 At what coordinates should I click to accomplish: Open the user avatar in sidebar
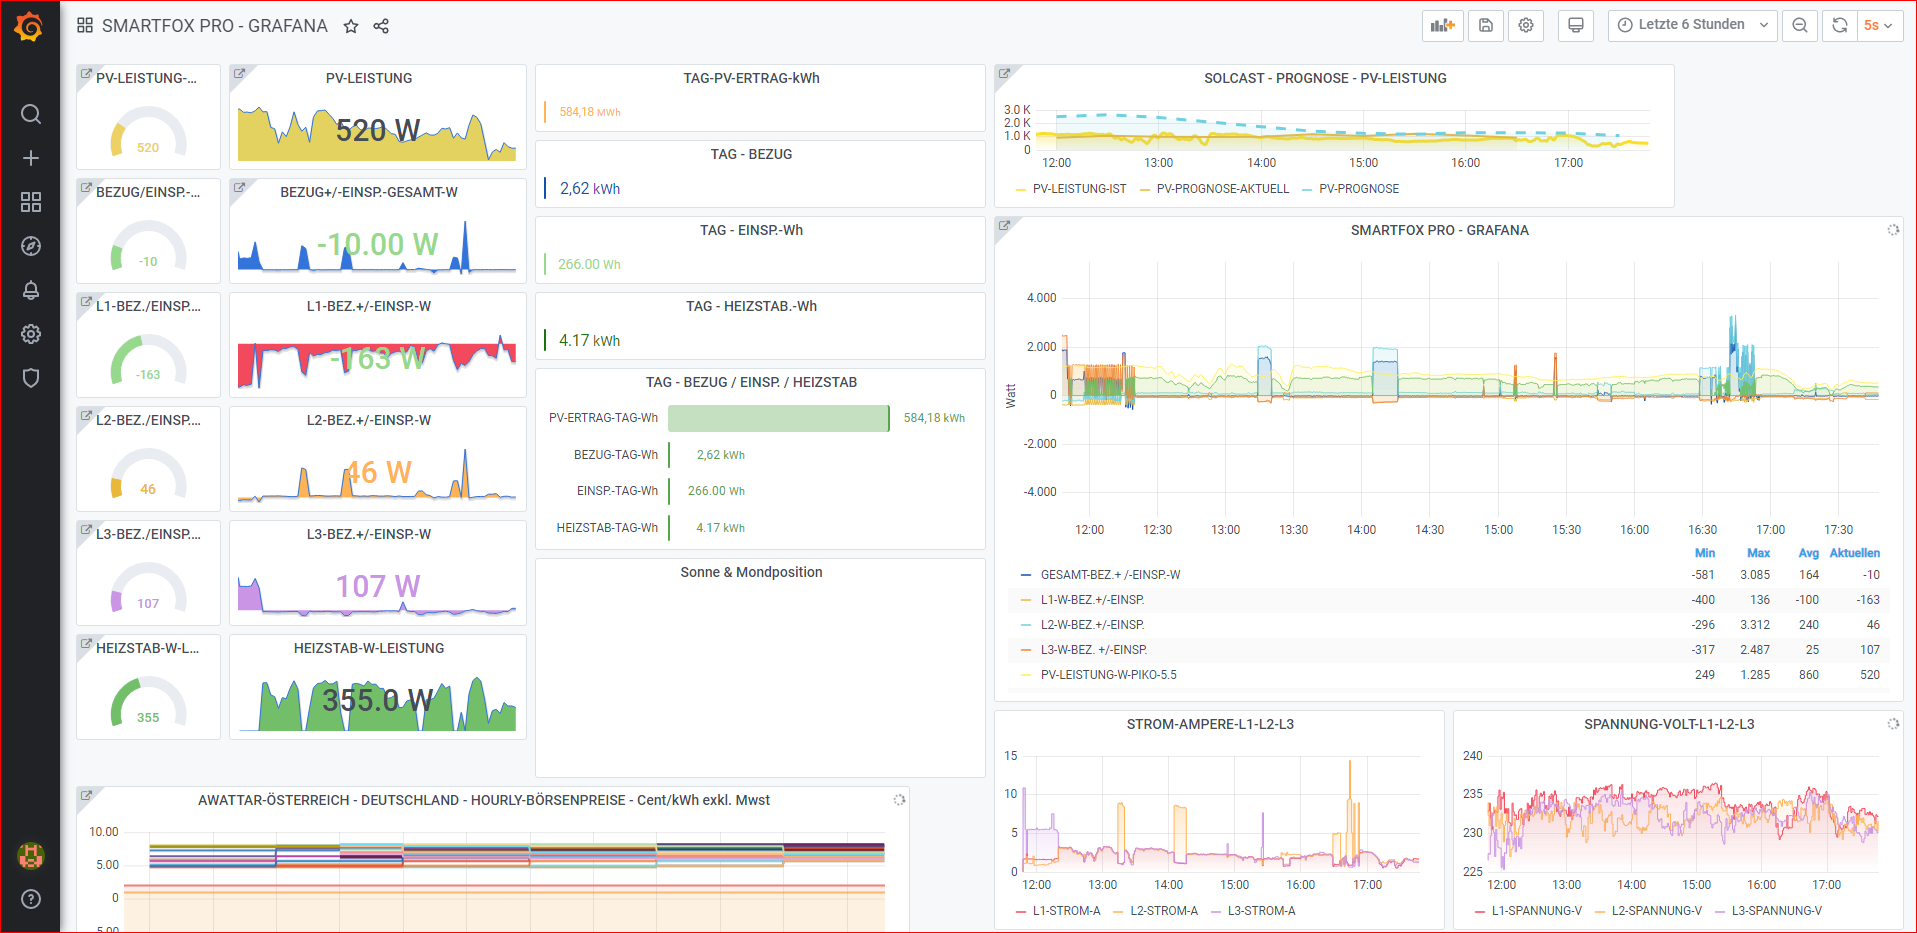[x=31, y=856]
